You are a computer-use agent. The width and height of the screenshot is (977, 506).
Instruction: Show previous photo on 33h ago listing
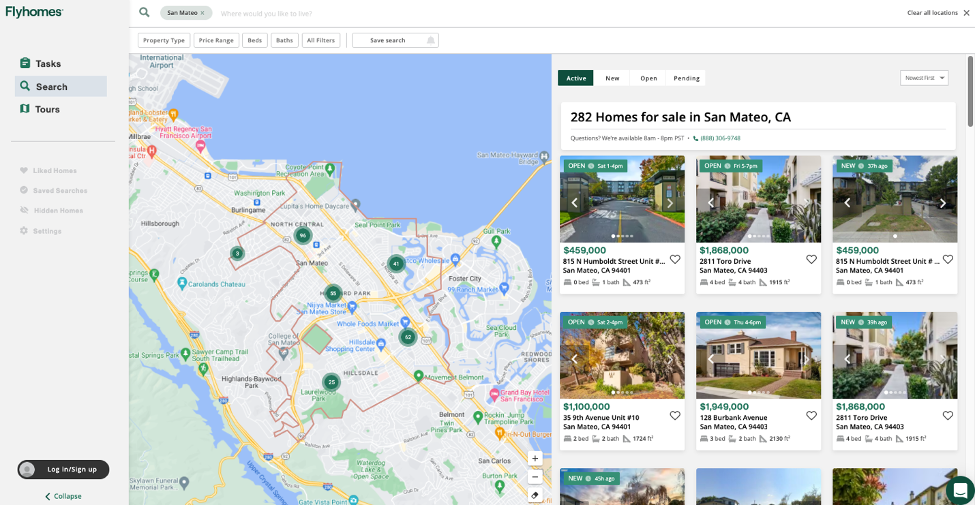coord(847,359)
